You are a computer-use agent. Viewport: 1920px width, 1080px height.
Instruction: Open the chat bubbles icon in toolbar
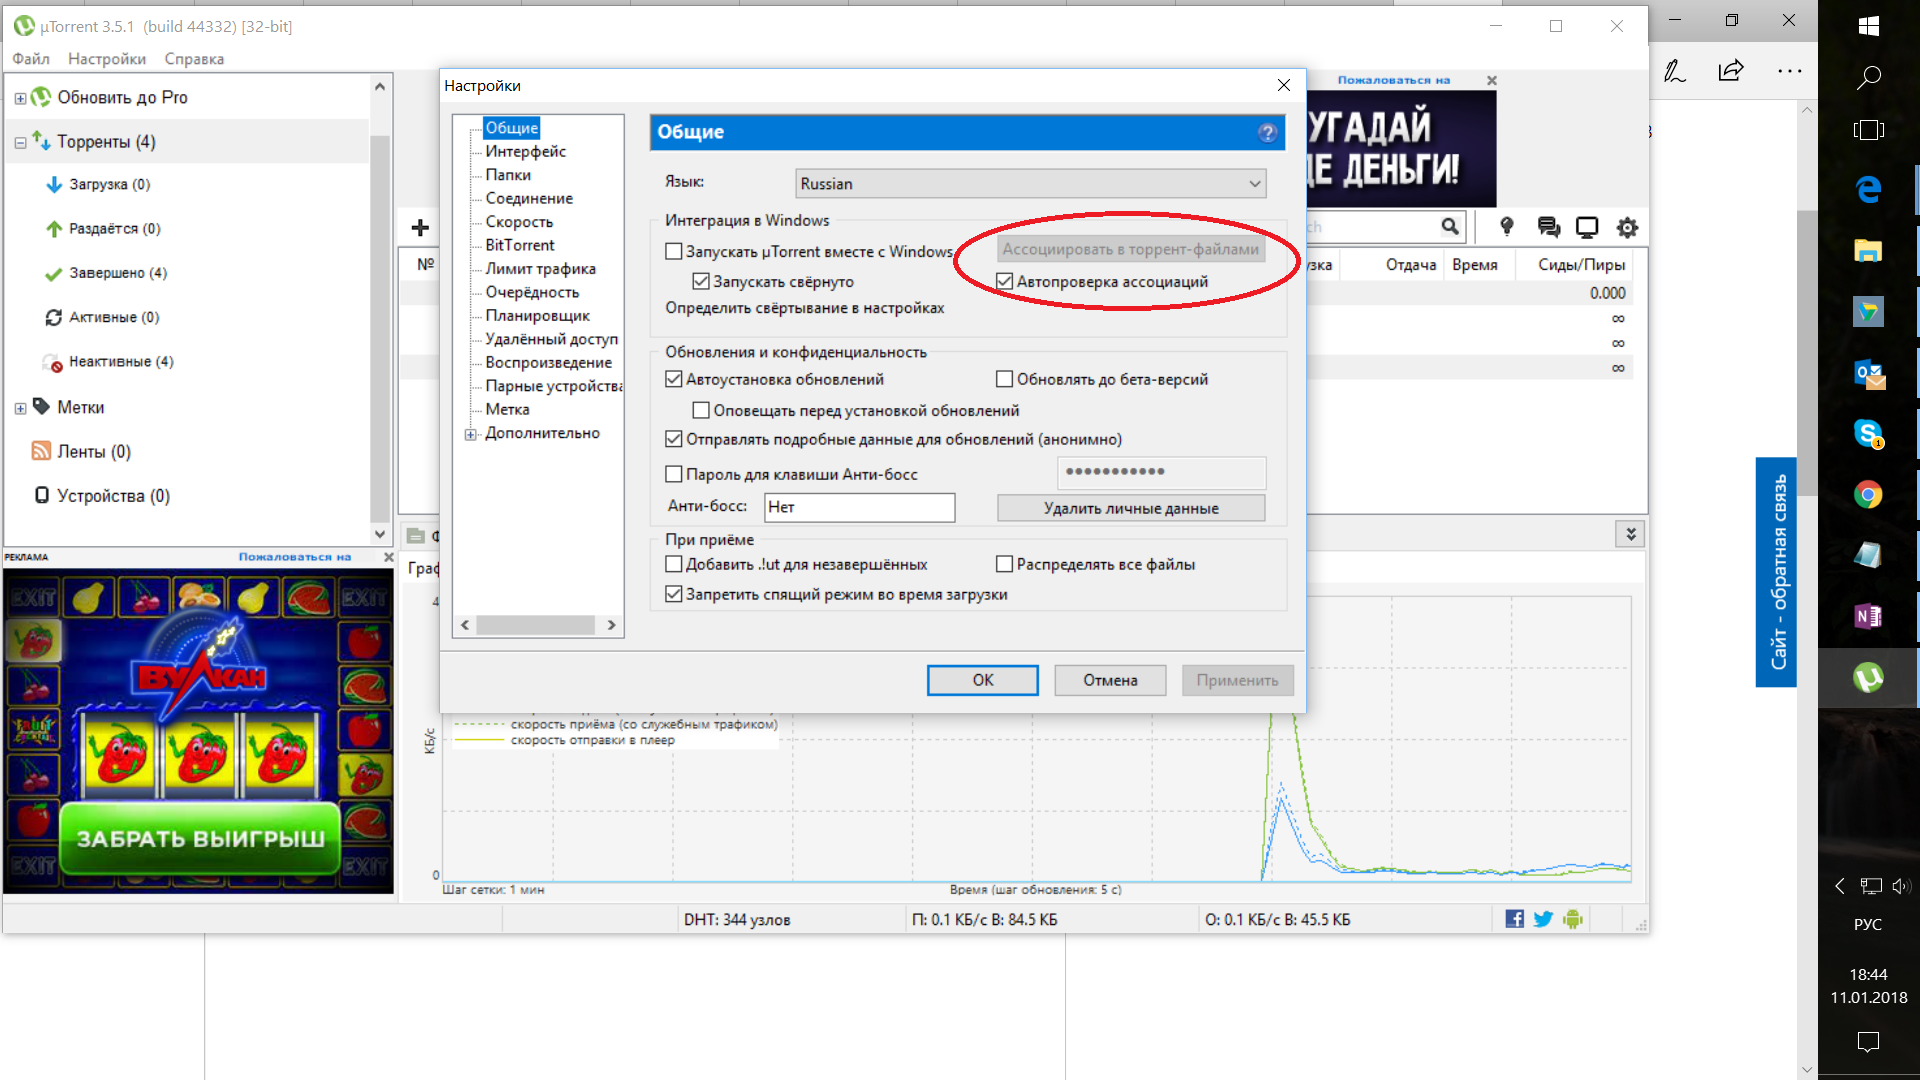1549,227
